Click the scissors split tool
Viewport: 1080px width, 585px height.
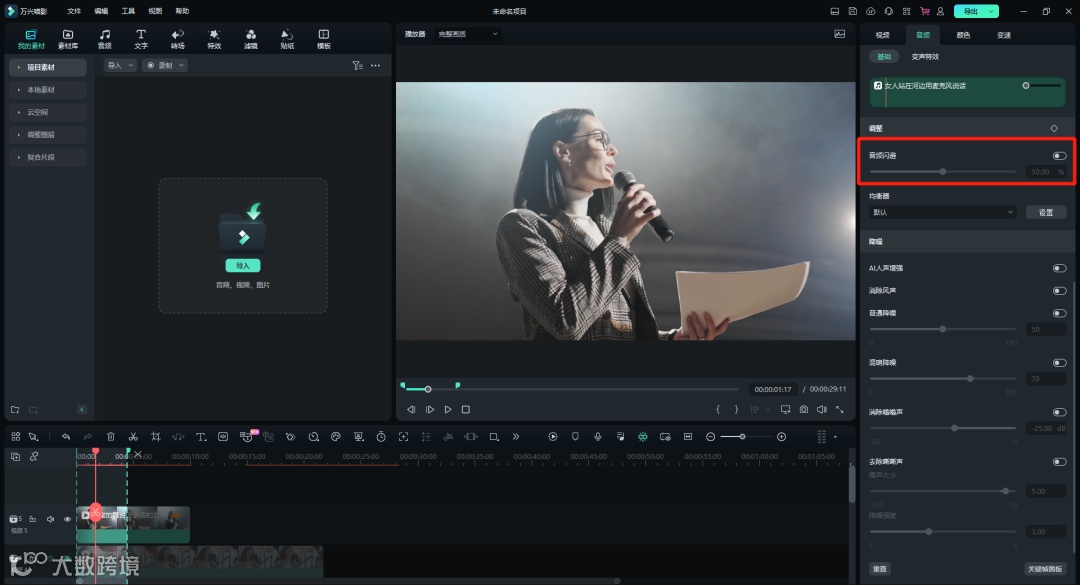[133, 437]
